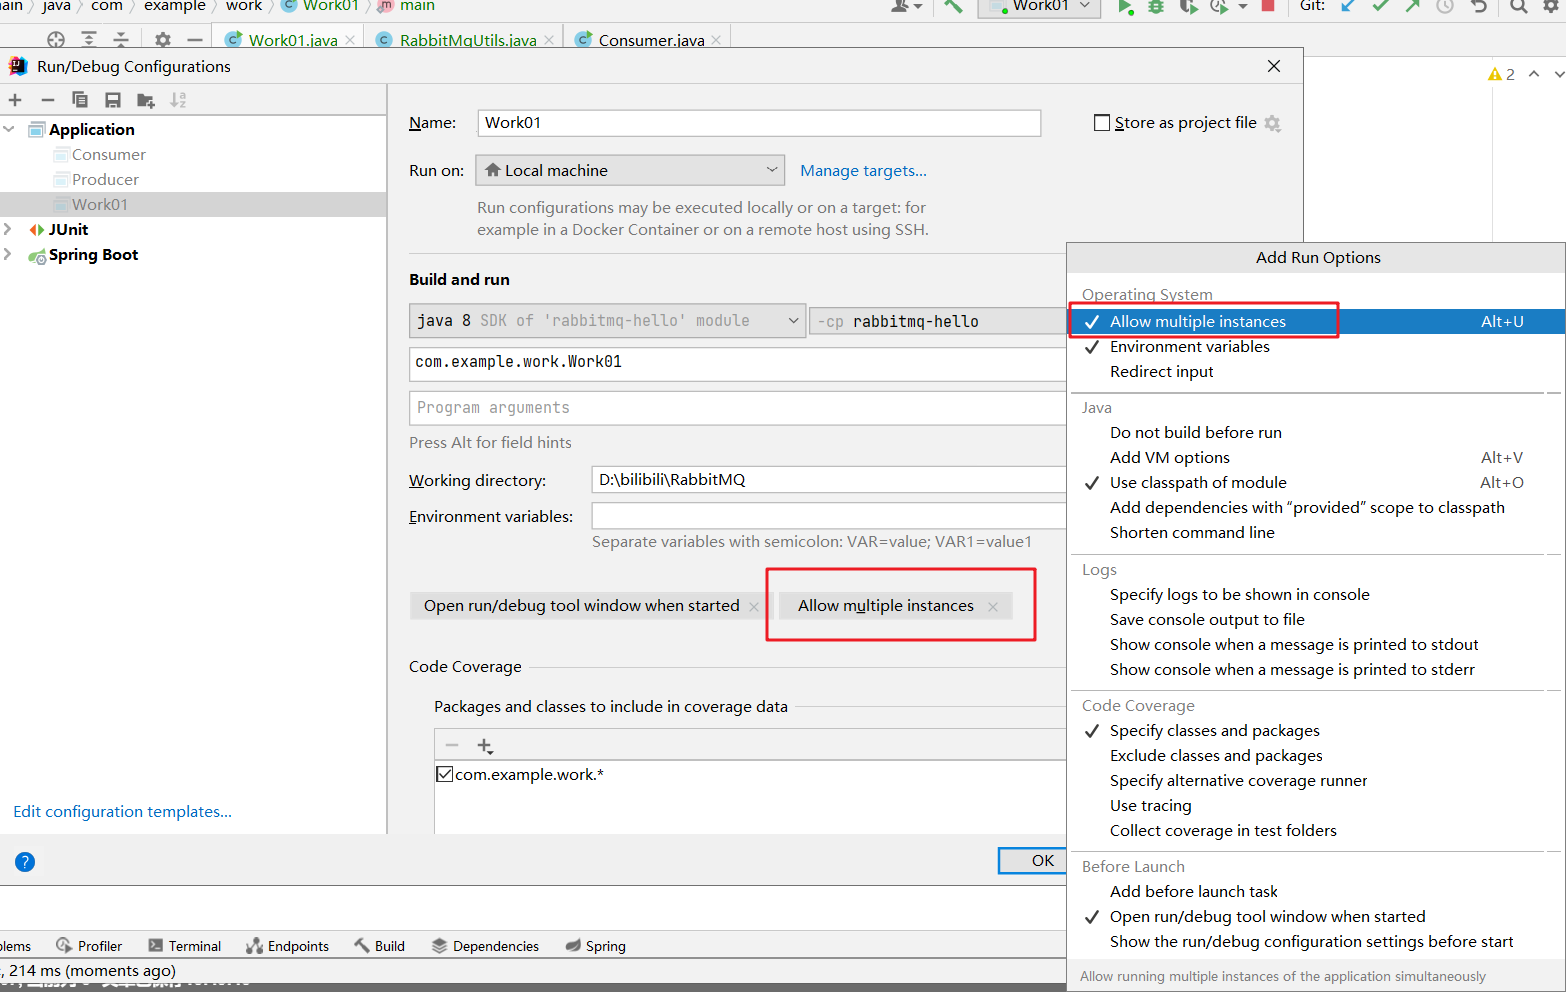The image size is (1566, 992).
Task: Open project panel options gear icon
Action: (x=163, y=40)
